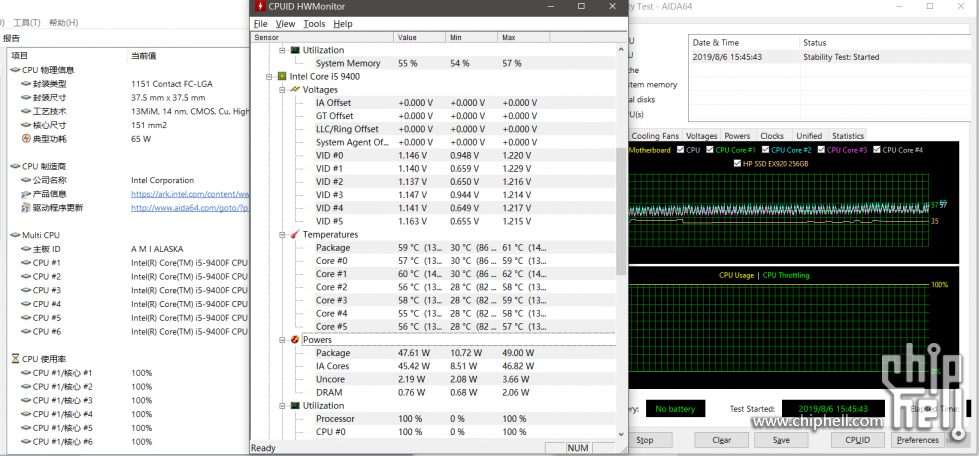Click Utilization icon above Processor row
Viewport: 979px width, 456px height.
coord(295,405)
